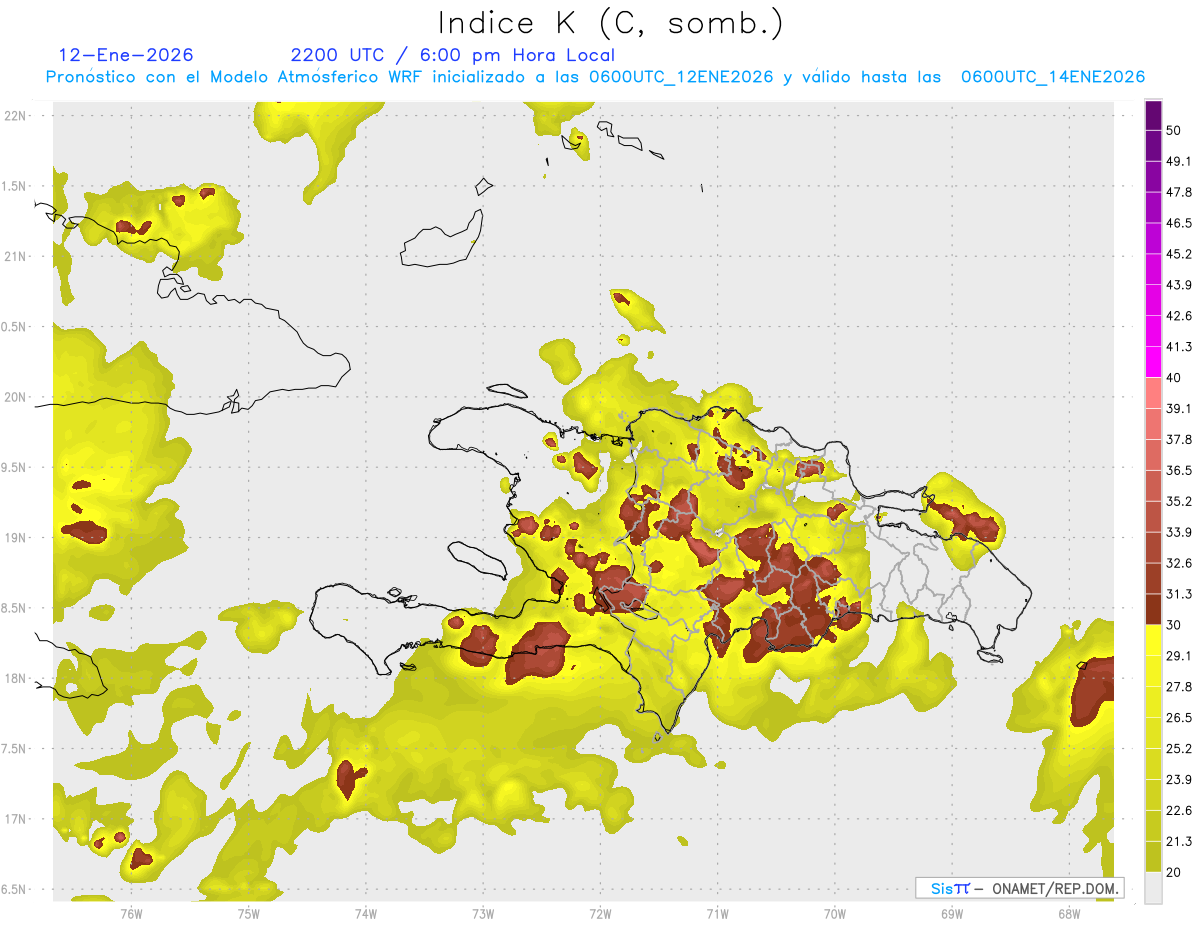Click the '21N' latitude label
Image resolution: width=1200 pixels, height=927 pixels.
[x=15, y=256]
